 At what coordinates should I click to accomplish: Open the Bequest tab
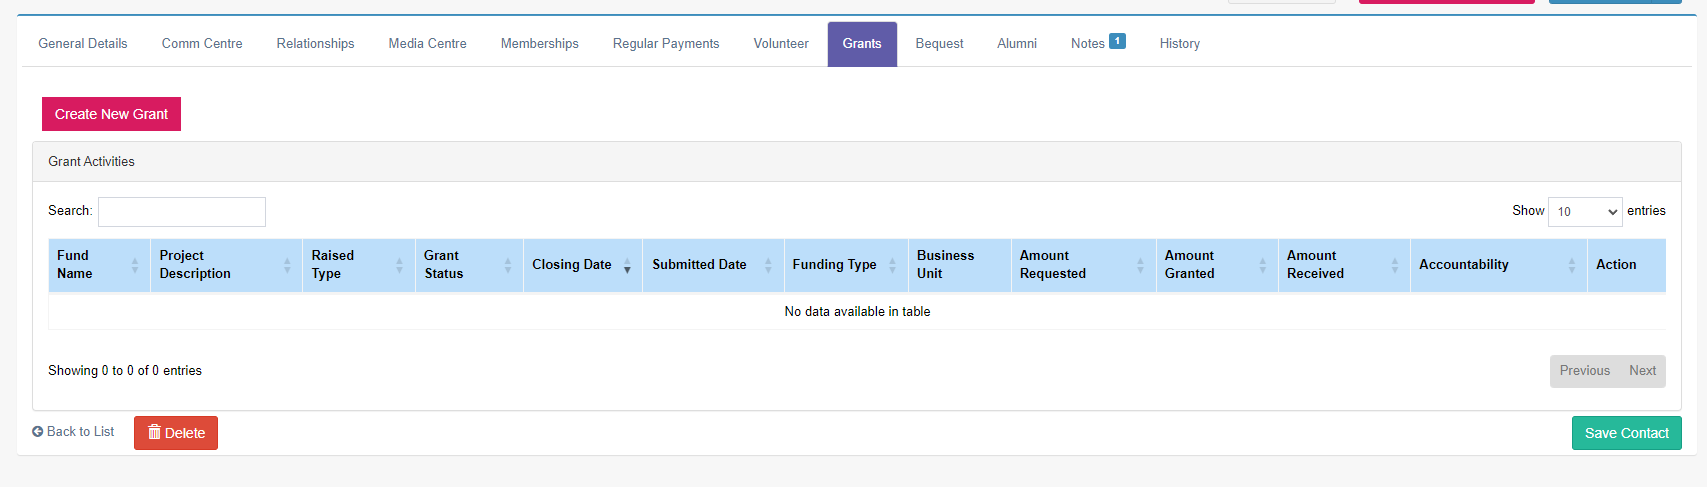[939, 44]
